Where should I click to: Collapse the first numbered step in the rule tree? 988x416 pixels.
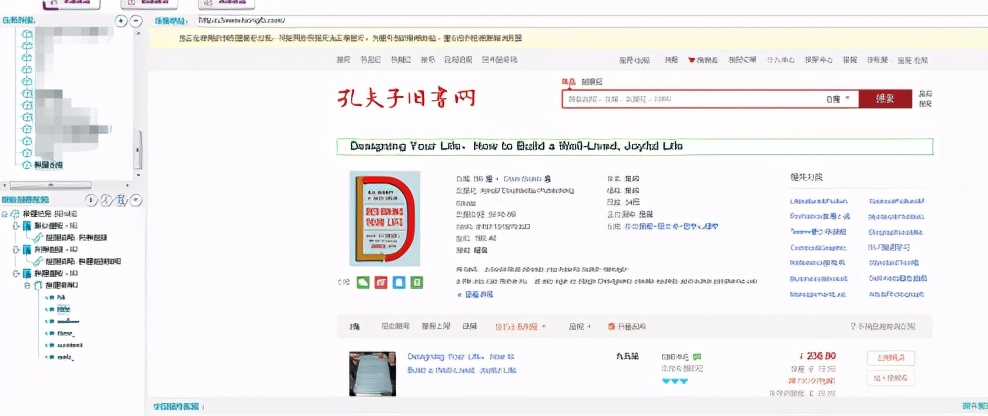[16, 226]
